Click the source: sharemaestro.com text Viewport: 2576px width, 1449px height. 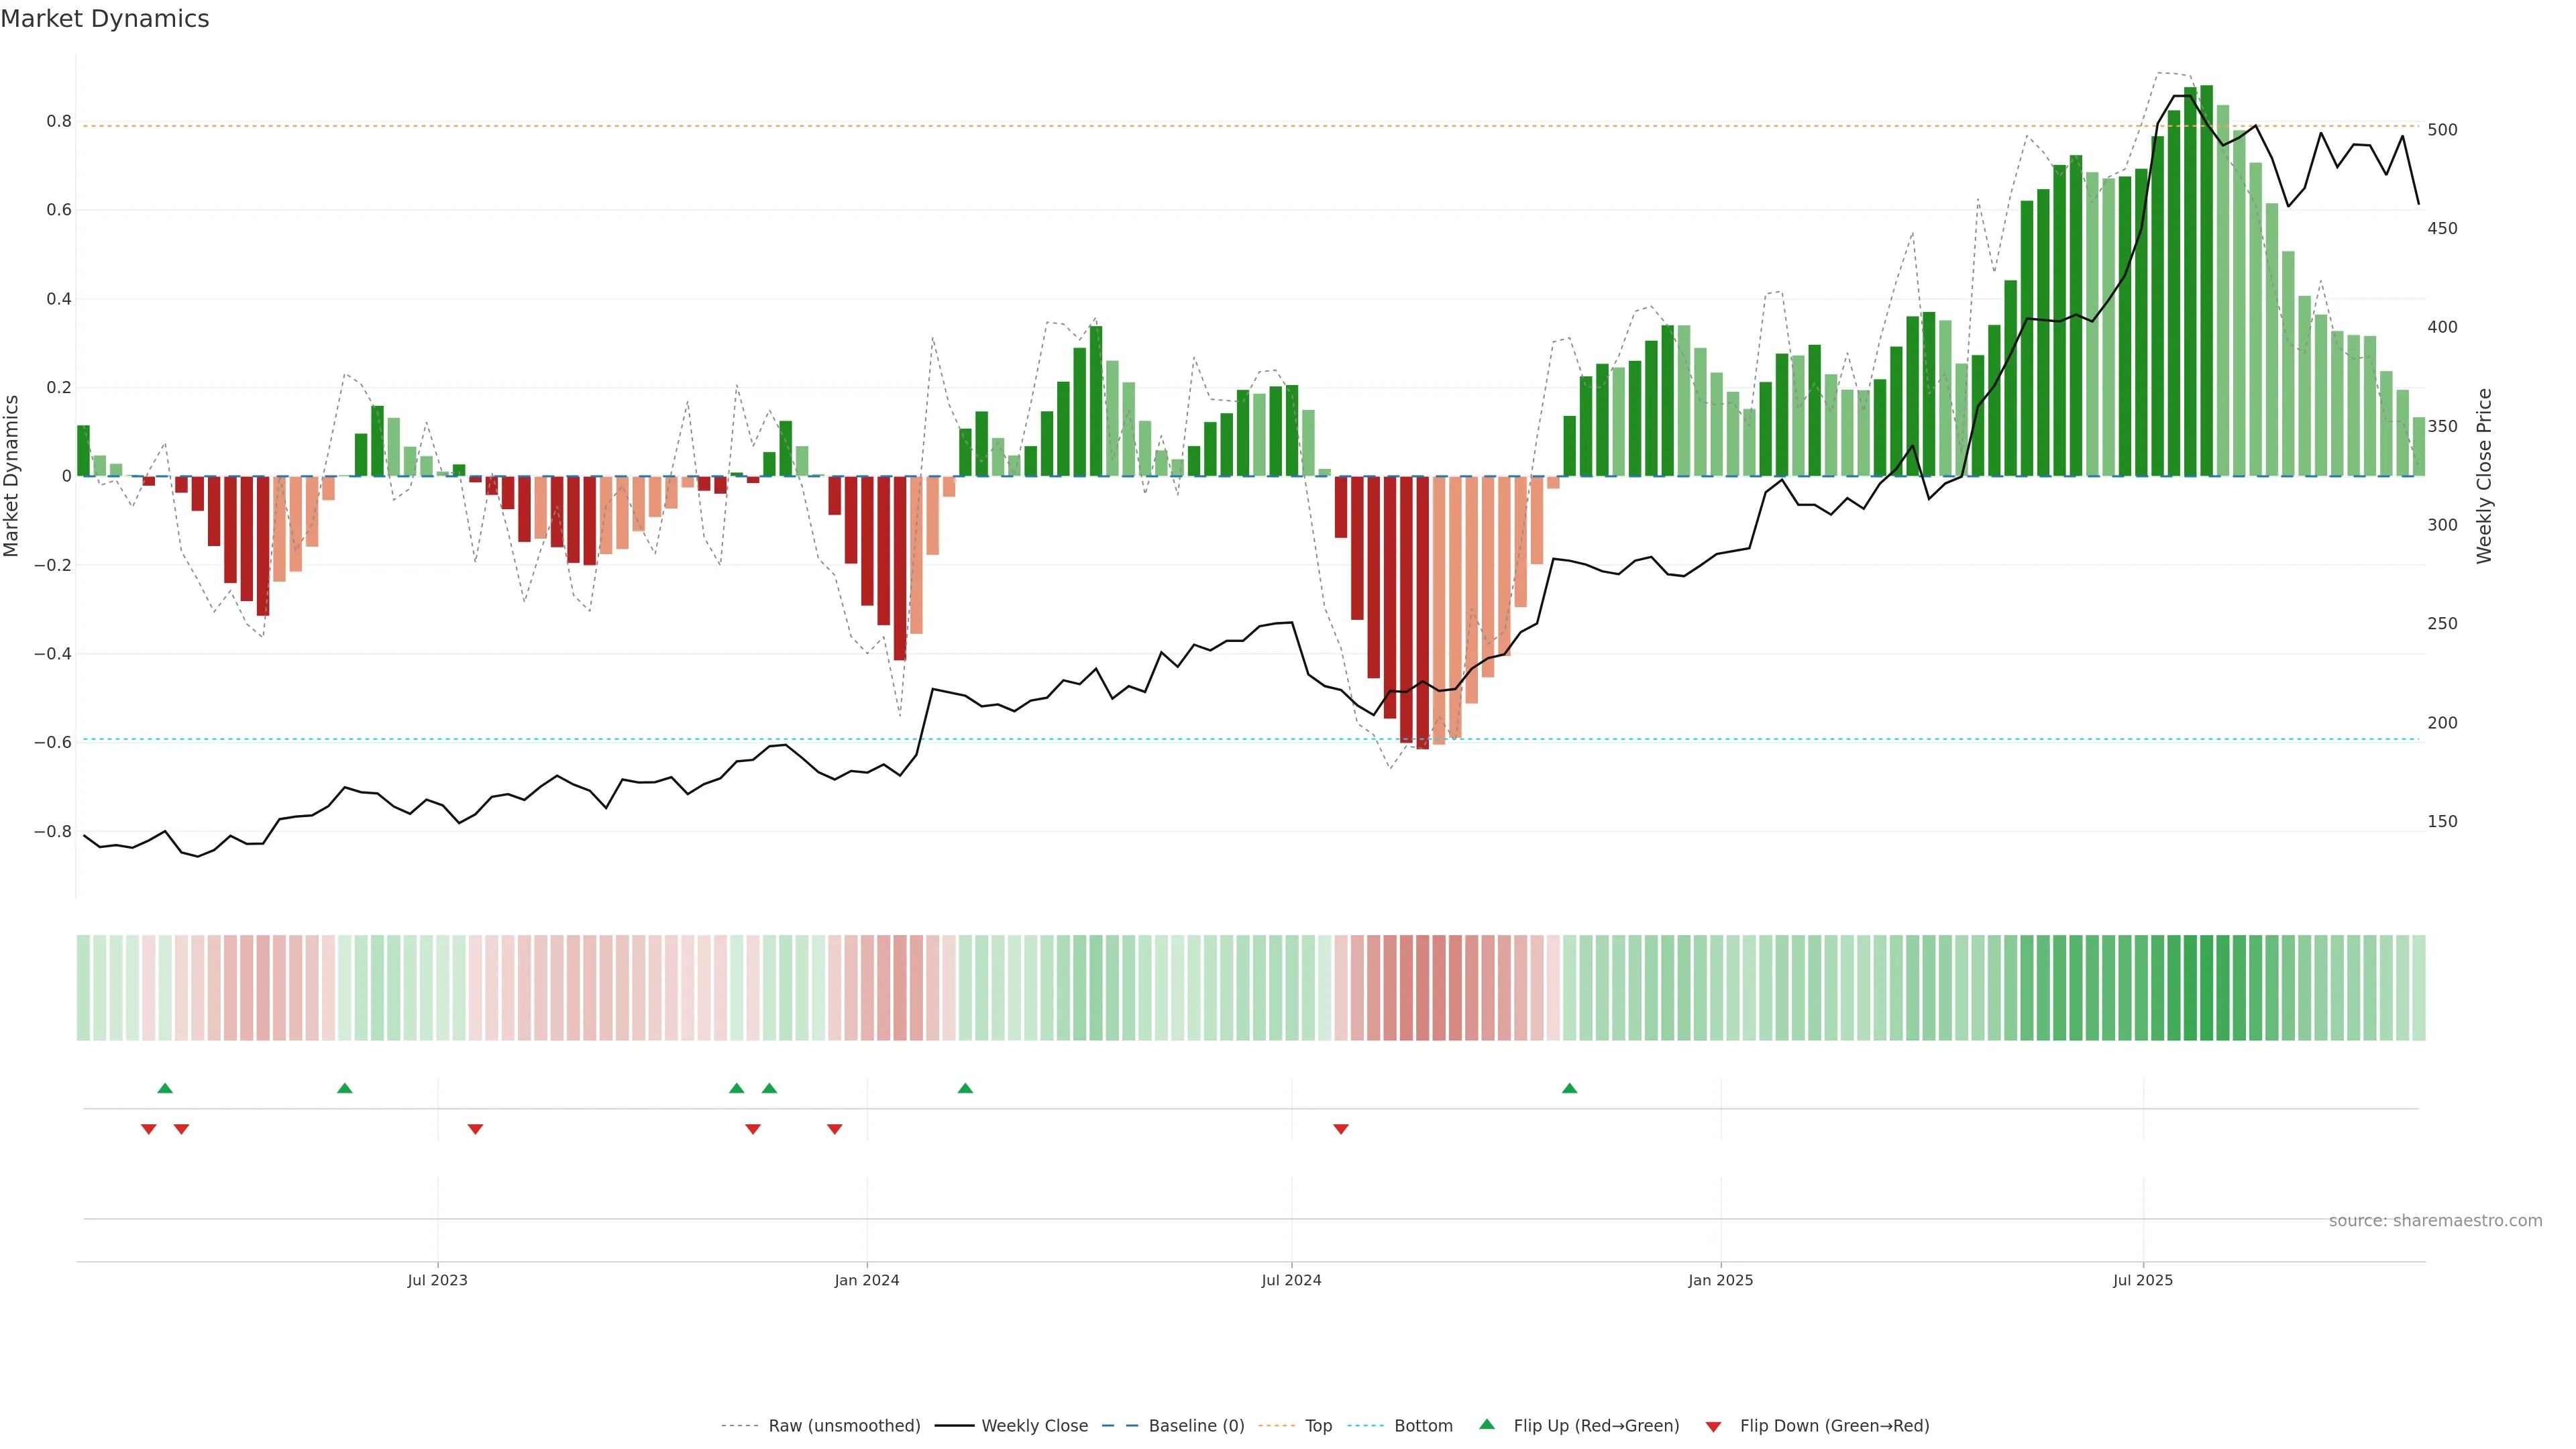tap(2435, 1221)
